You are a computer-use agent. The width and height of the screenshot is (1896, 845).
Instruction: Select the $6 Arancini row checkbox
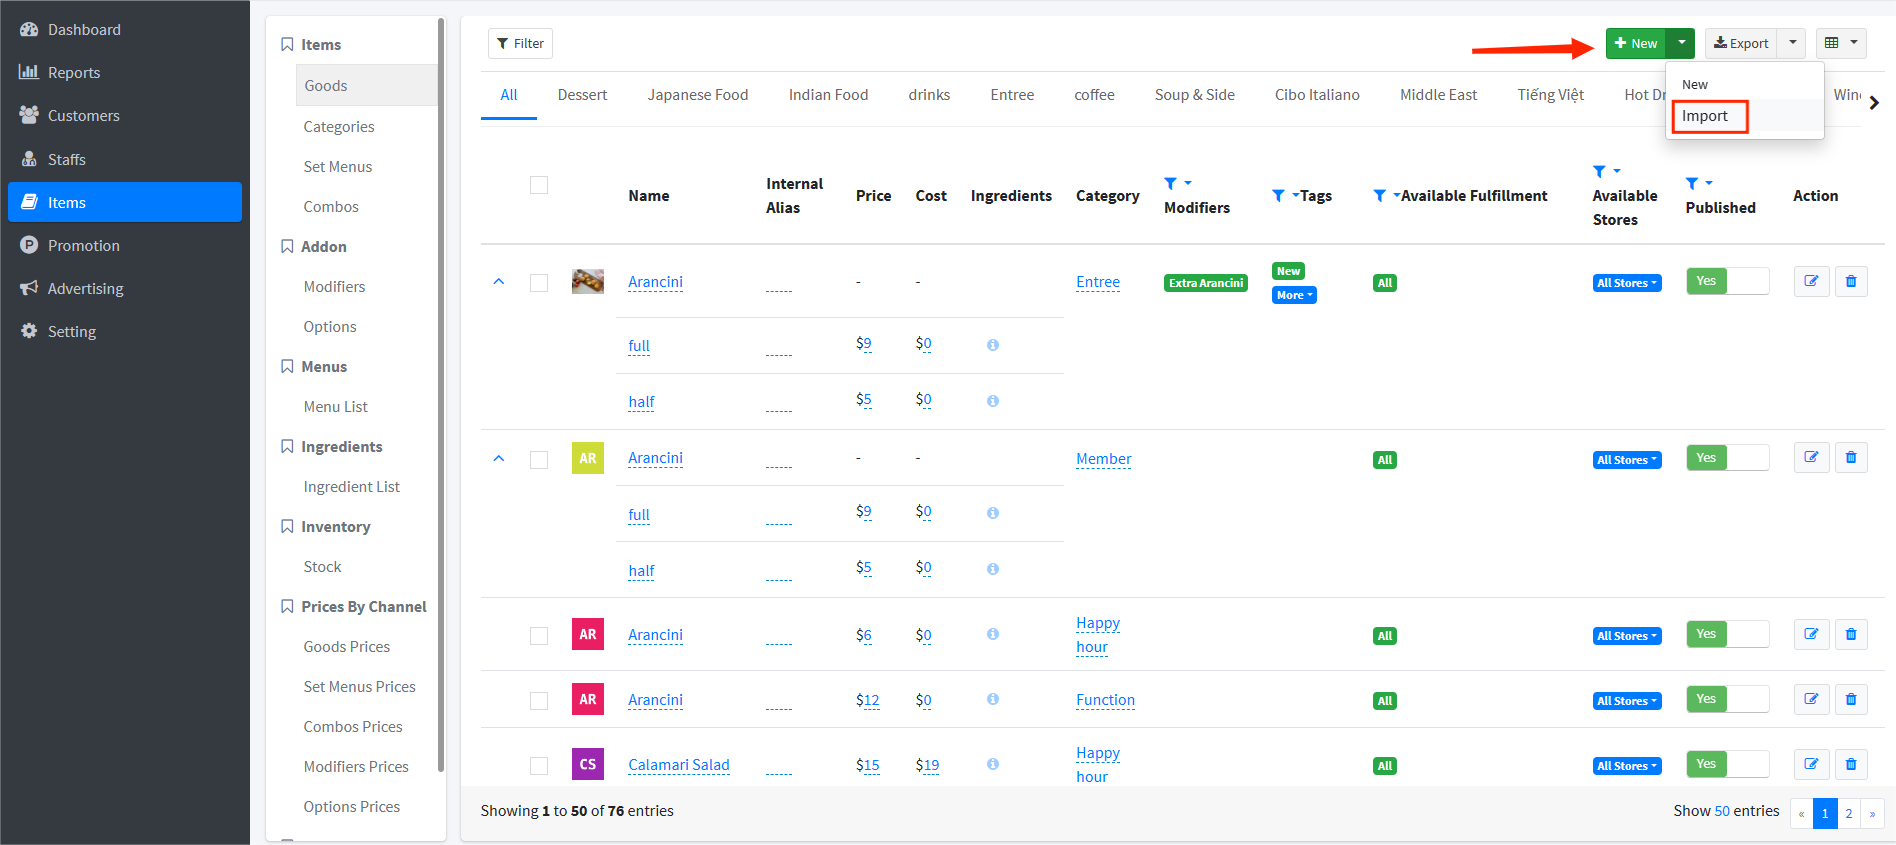tap(539, 636)
